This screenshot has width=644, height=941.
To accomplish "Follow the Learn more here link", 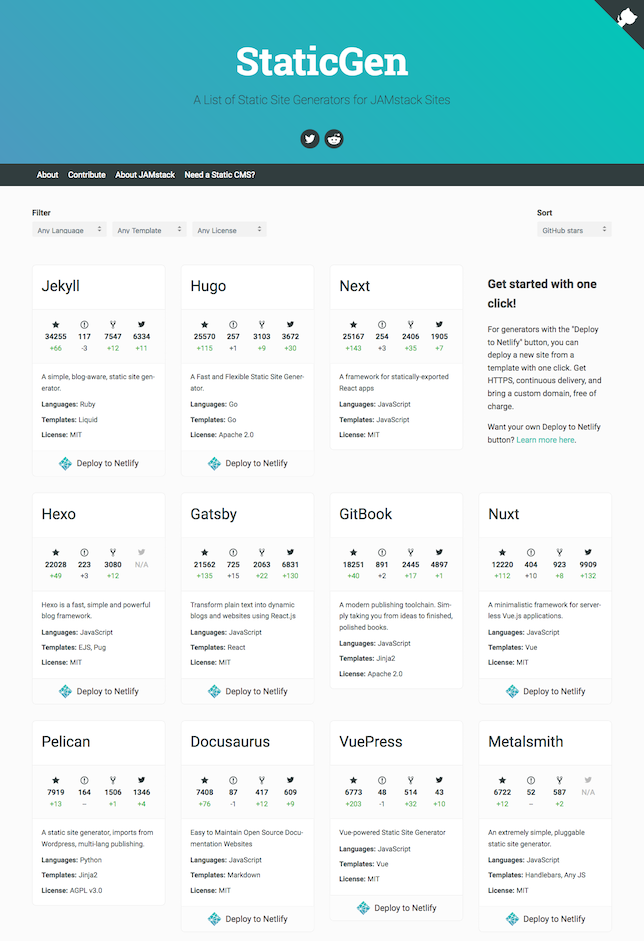I will [x=545, y=440].
